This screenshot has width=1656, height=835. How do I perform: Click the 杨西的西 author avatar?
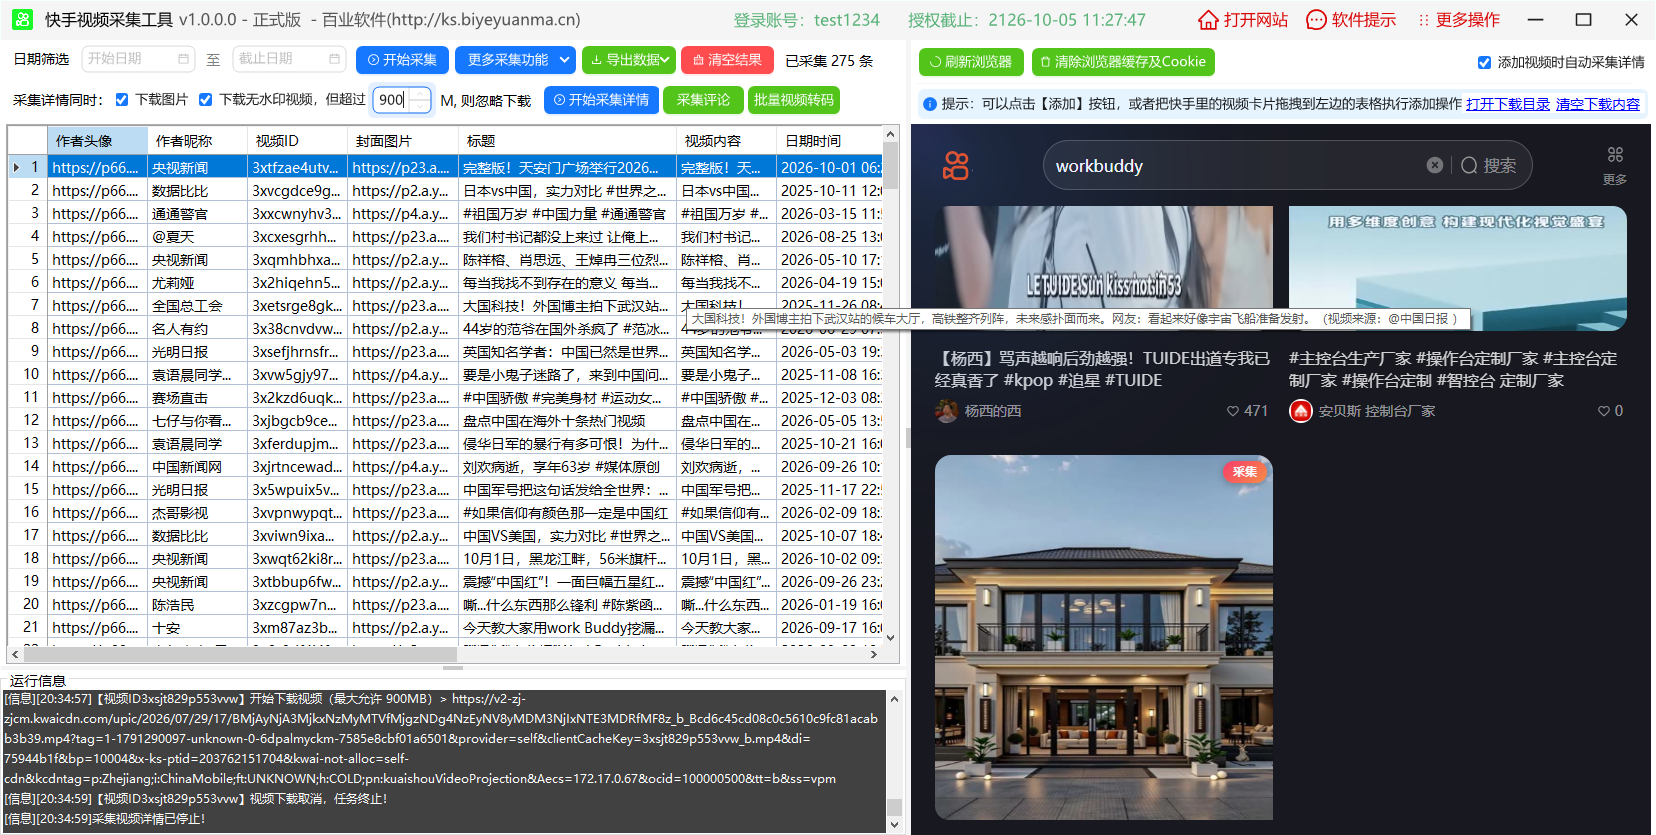click(947, 411)
